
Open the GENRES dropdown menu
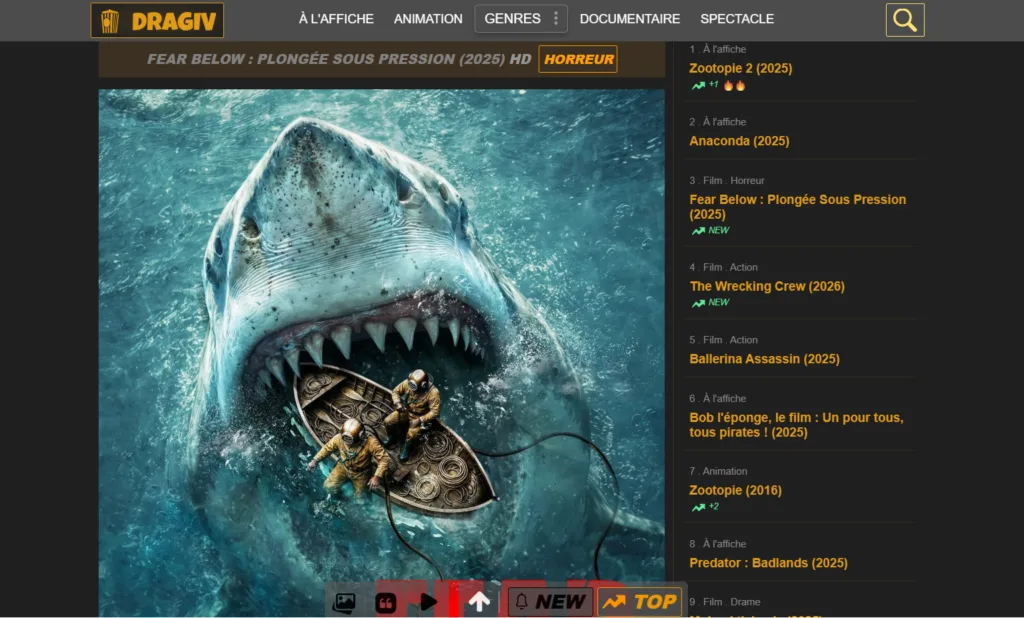(511, 18)
